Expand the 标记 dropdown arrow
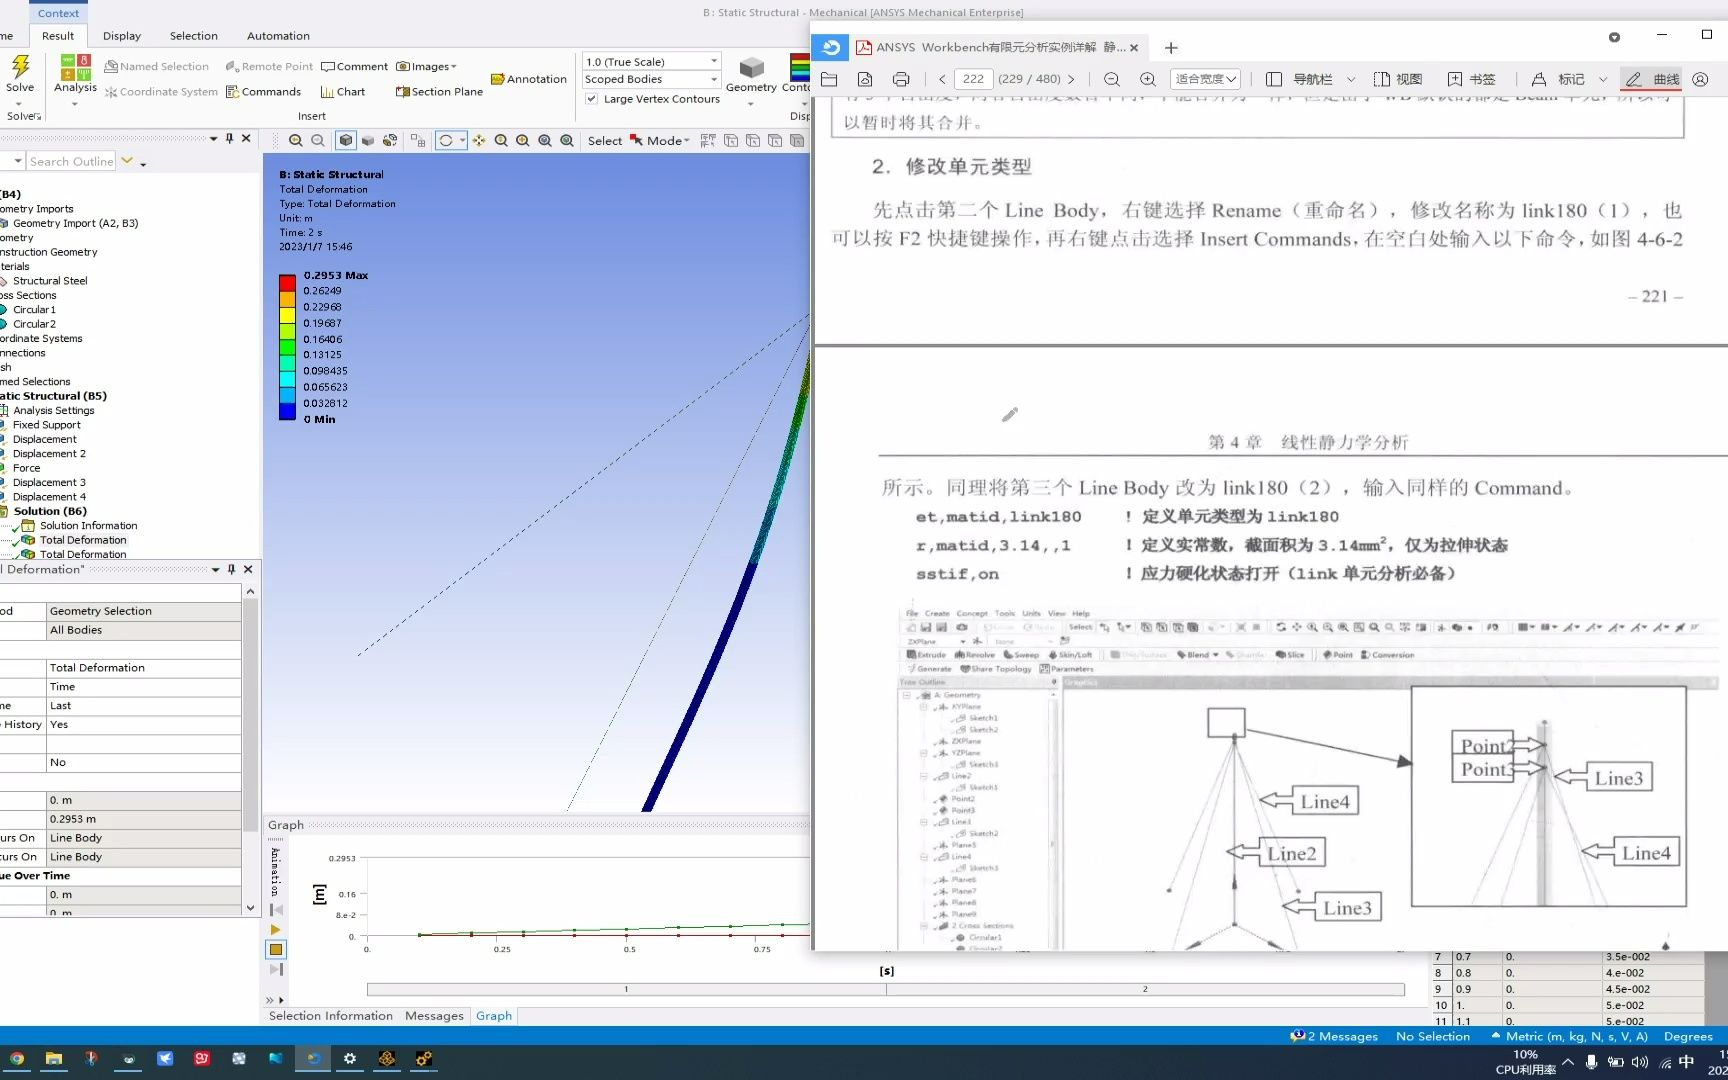The height and width of the screenshot is (1080, 1728). click(1603, 79)
